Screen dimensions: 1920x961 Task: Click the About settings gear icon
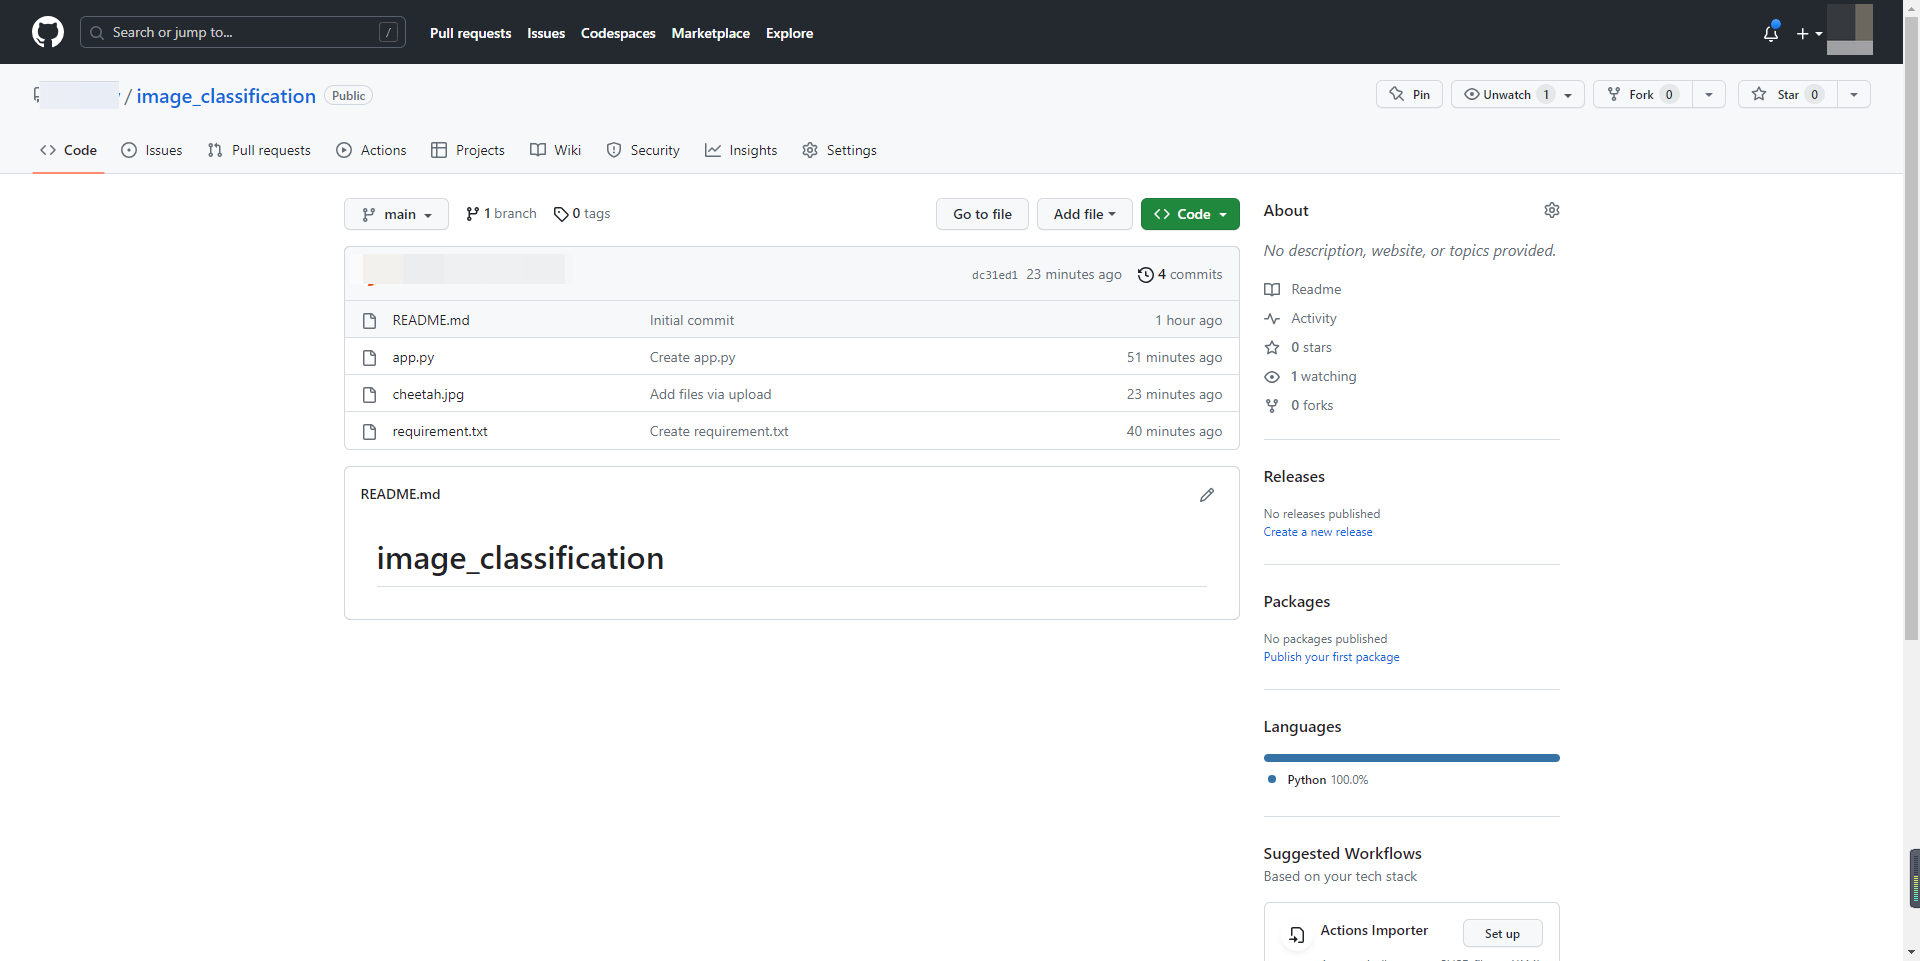coord(1551,210)
